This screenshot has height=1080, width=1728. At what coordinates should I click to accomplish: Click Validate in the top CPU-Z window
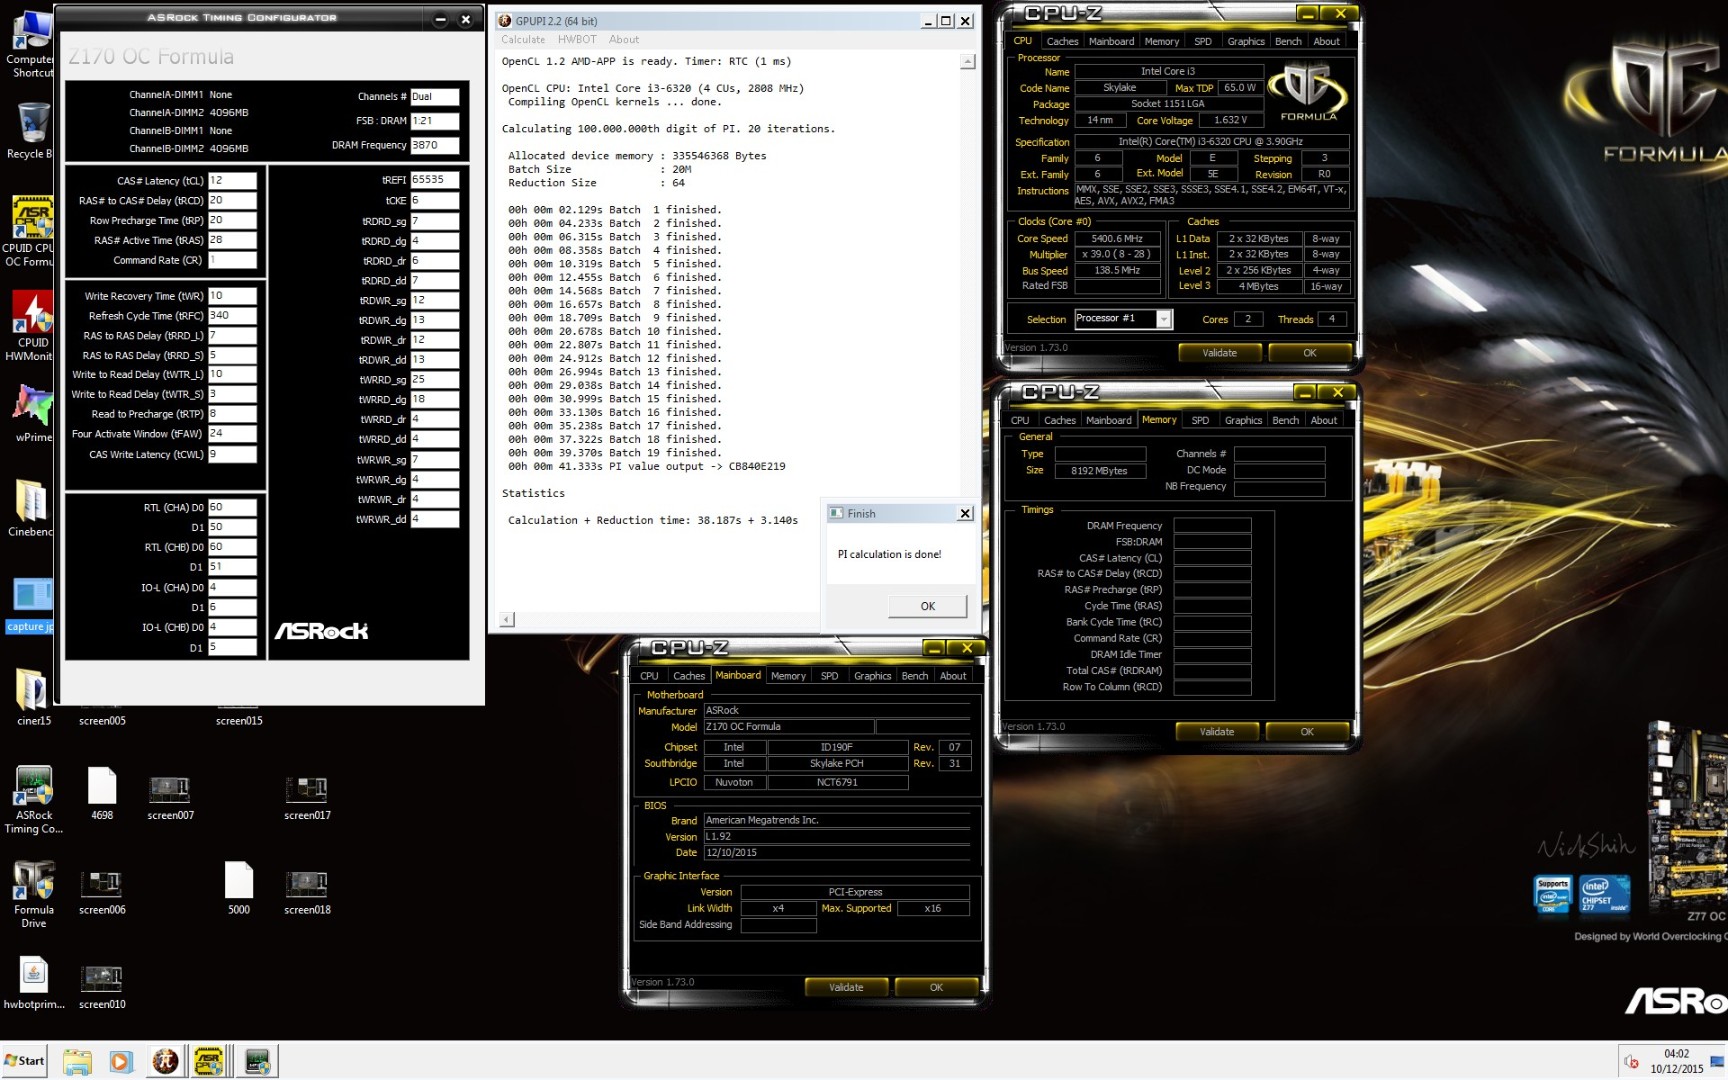pyautogui.click(x=1219, y=353)
